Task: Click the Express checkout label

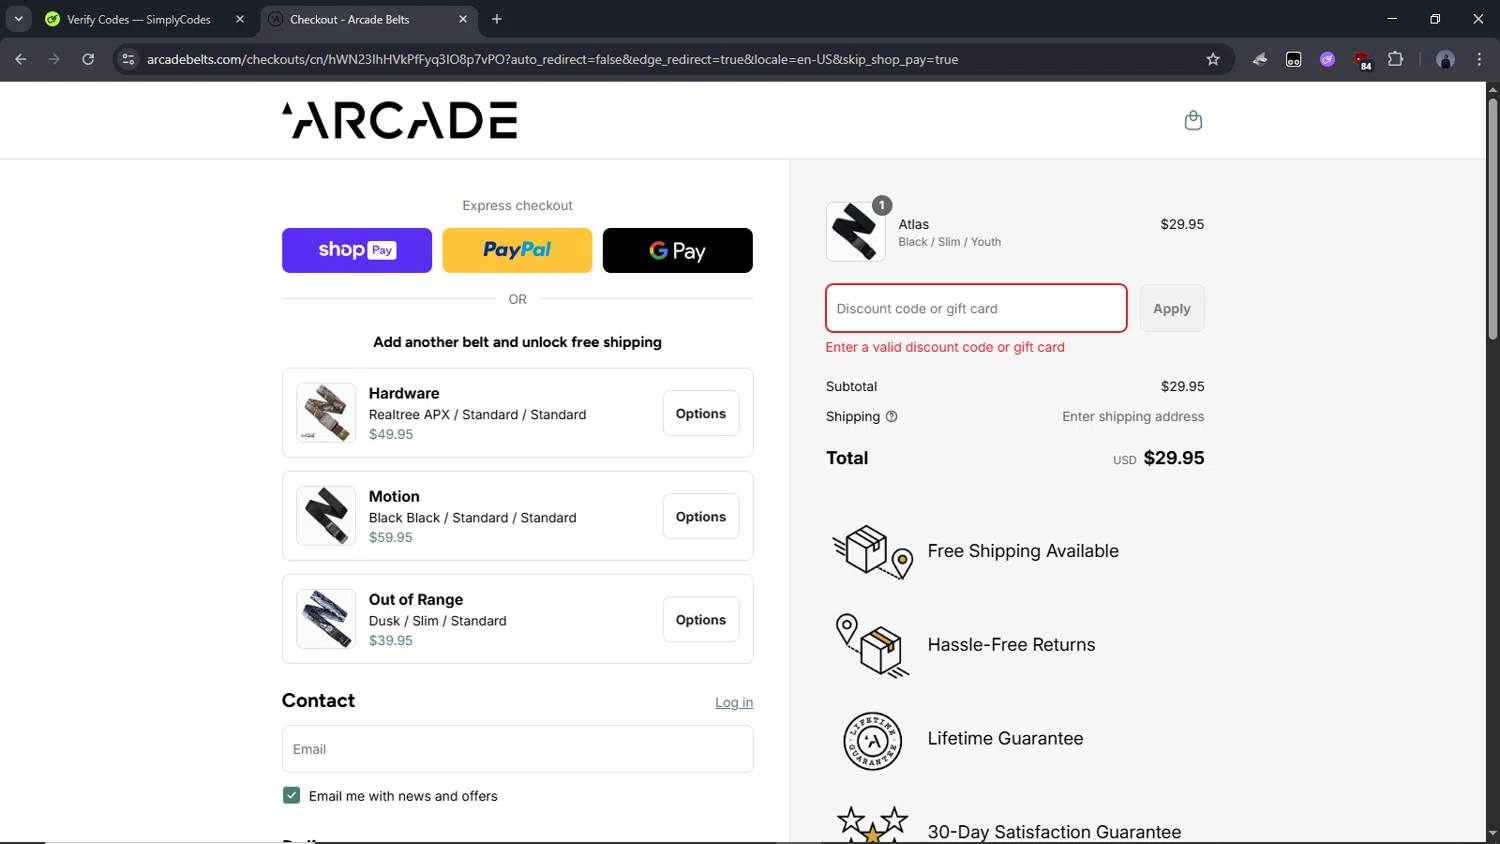Action: coord(517,206)
